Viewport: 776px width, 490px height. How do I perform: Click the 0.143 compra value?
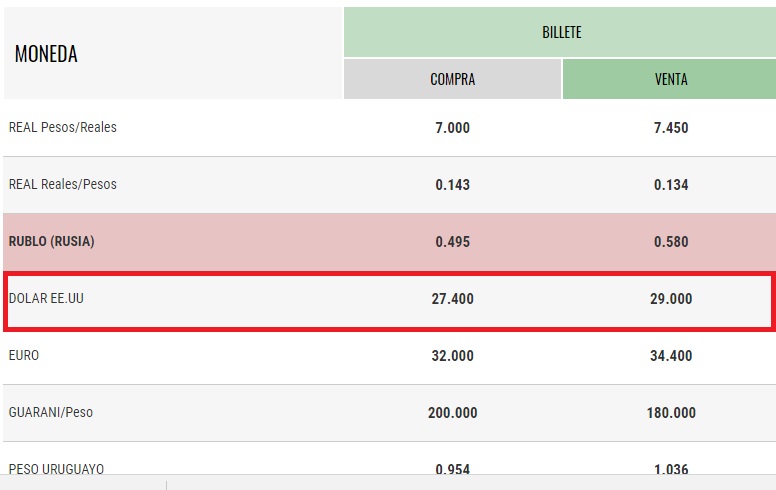[x=452, y=185]
